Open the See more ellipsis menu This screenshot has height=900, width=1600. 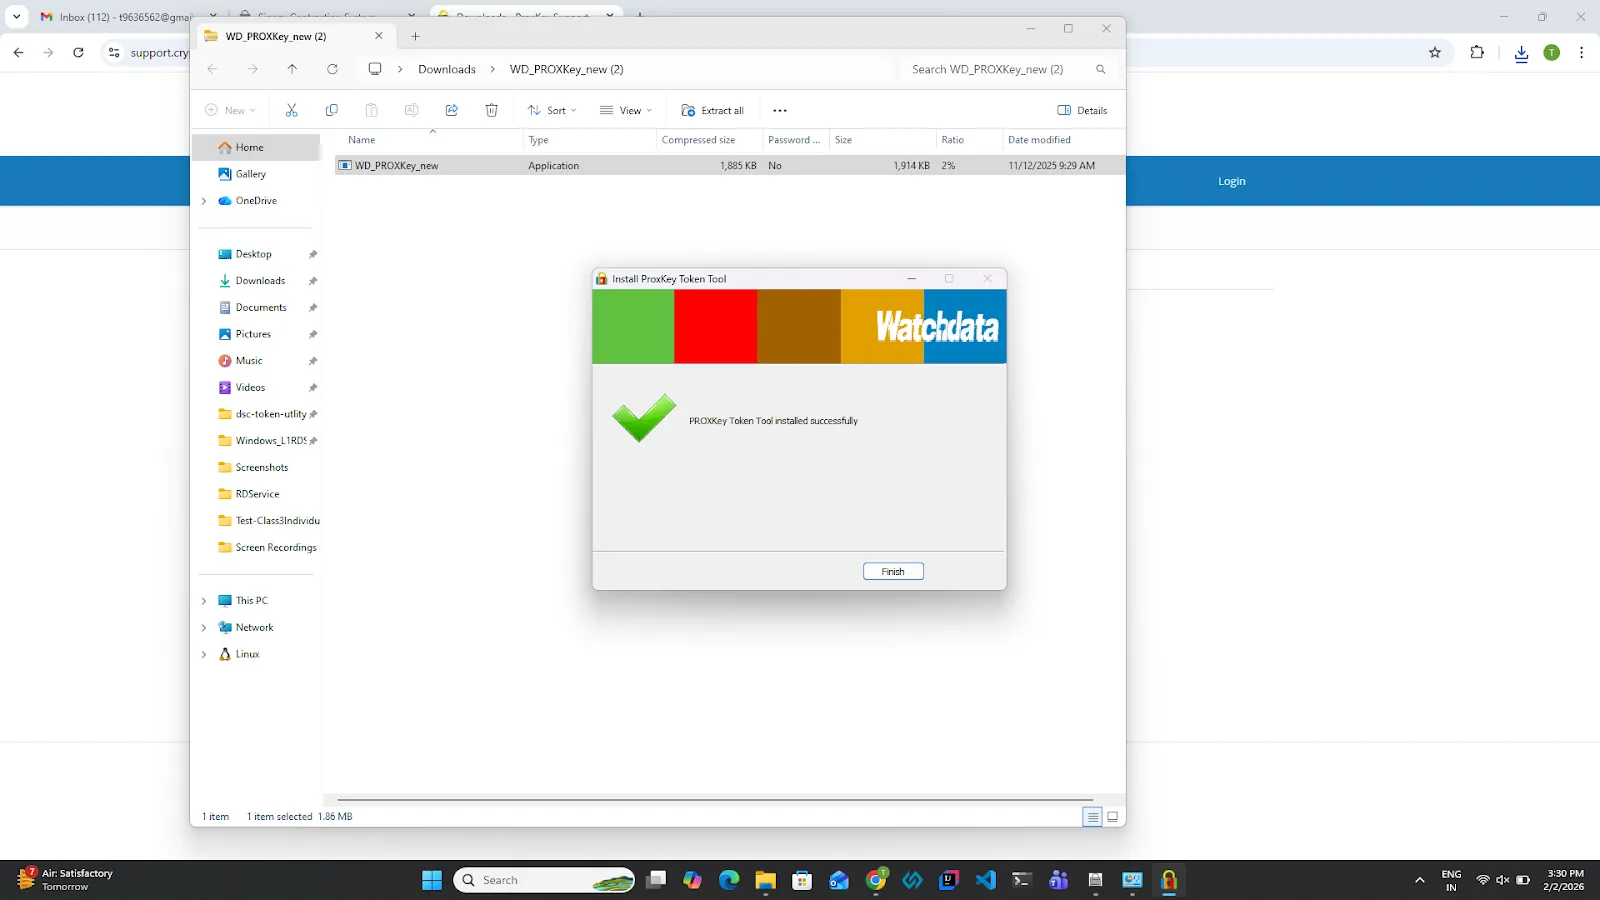click(x=780, y=110)
